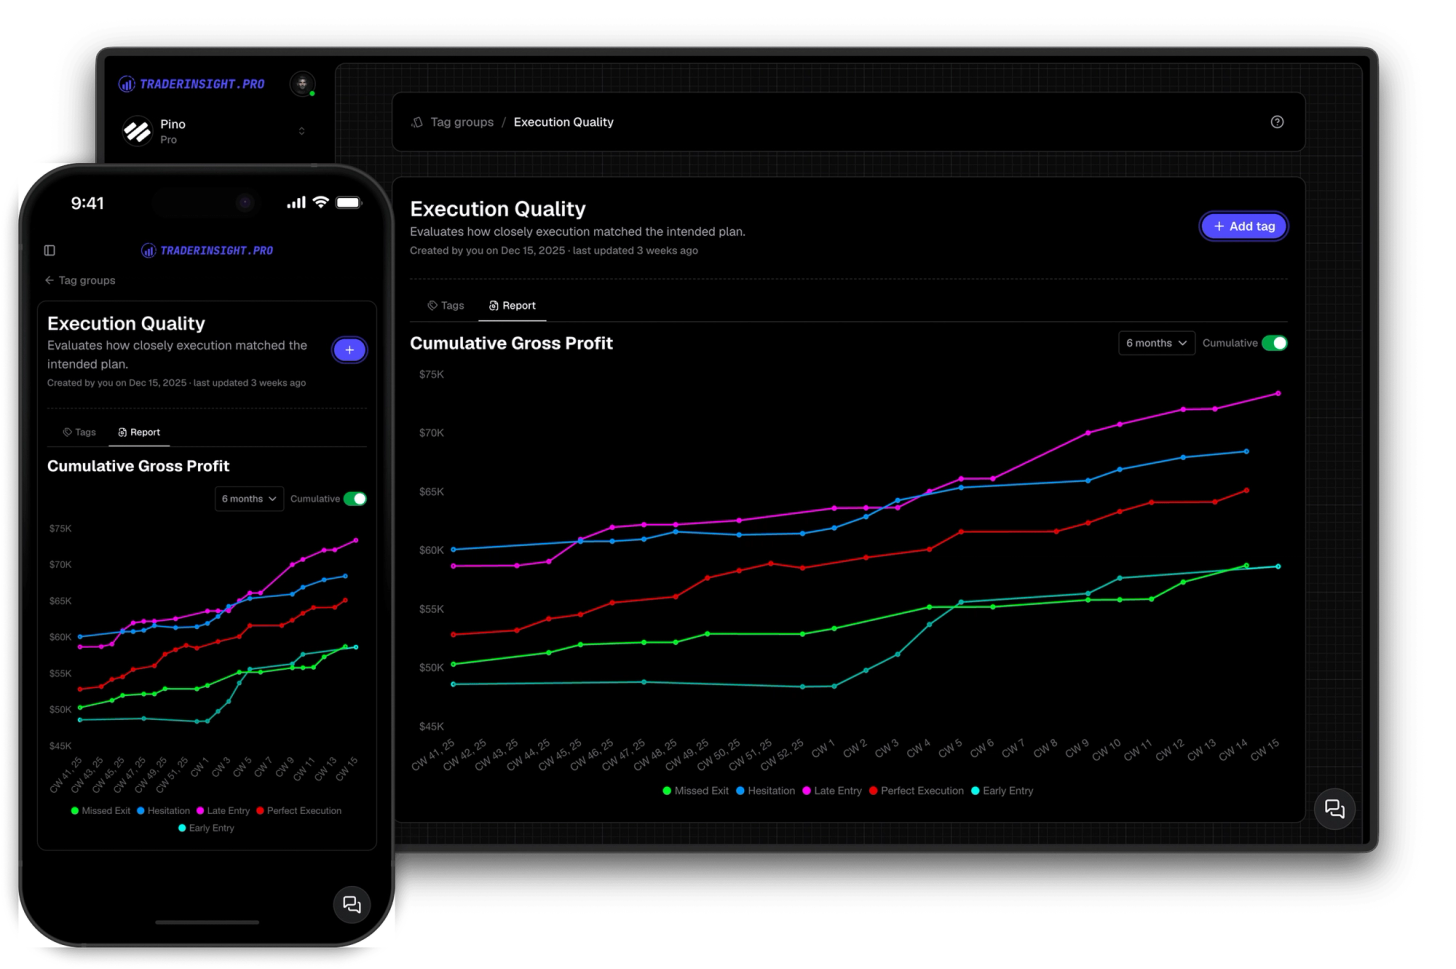Screen dimensions: 1456x969
Task: Click the final Hesitation data point on desktop chart
Action: pos(1246,452)
